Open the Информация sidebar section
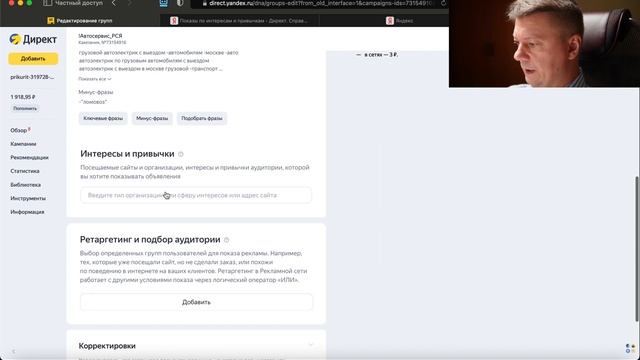This screenshot has height=360, width=640. 27,212
